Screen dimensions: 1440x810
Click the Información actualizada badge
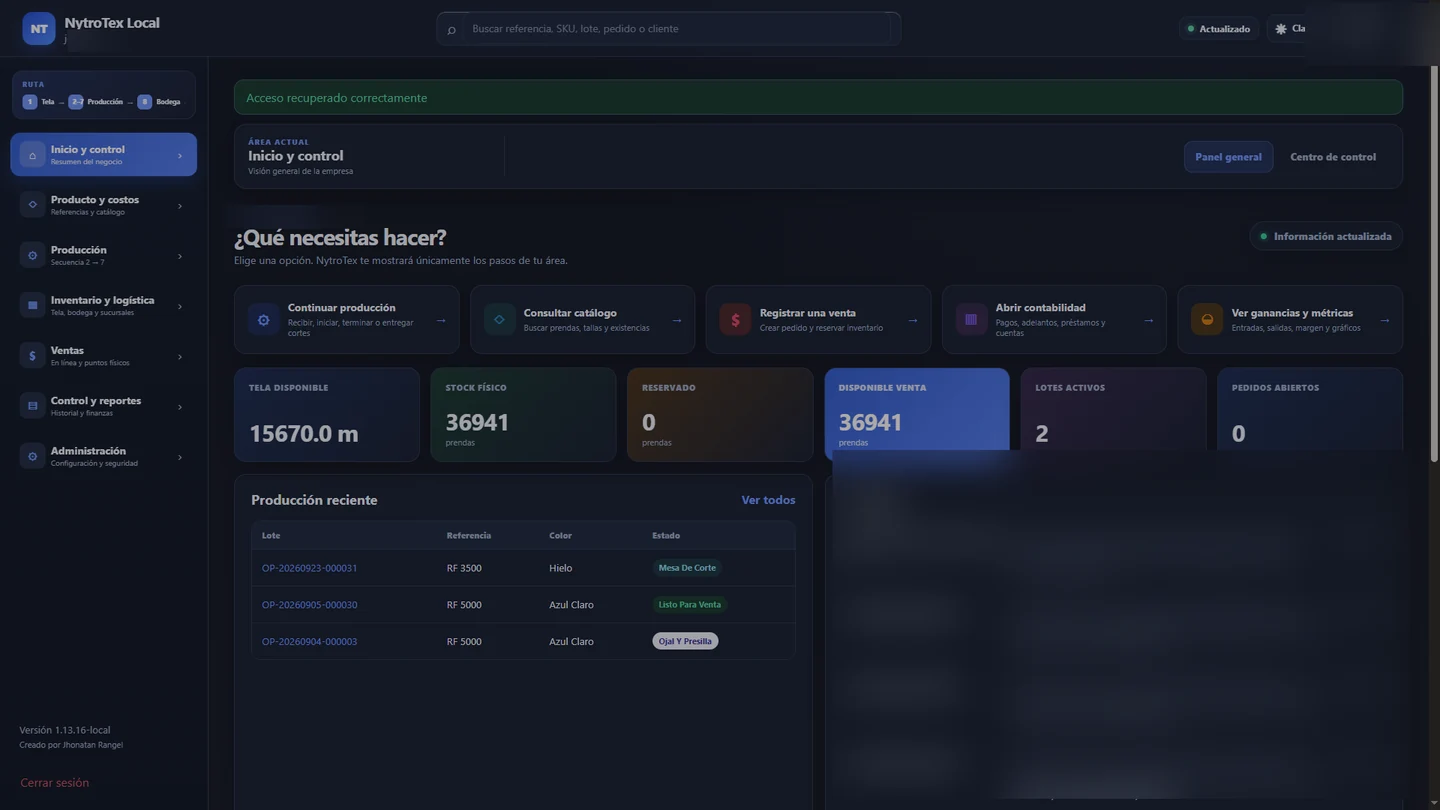pos(1326,237)
